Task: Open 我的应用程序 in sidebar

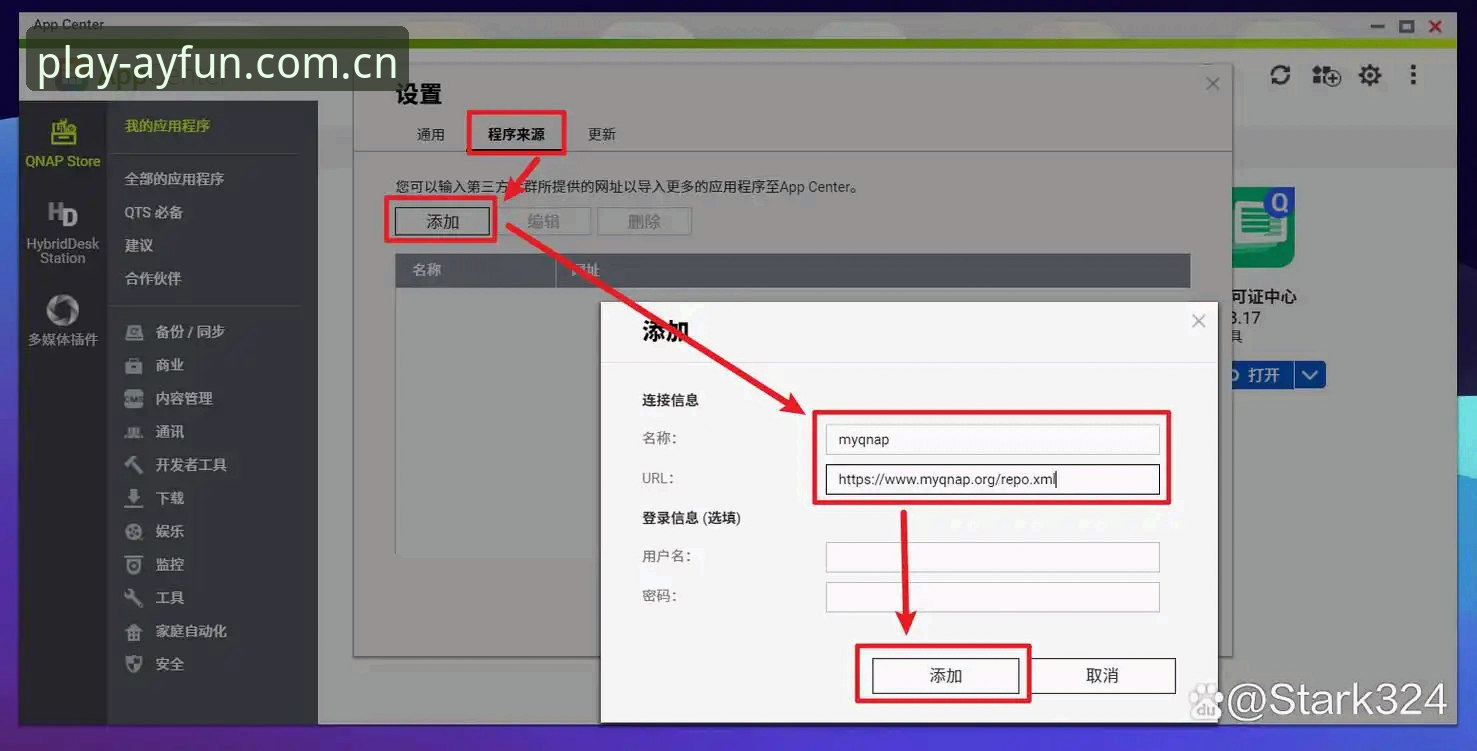Action: click(167, 126)
